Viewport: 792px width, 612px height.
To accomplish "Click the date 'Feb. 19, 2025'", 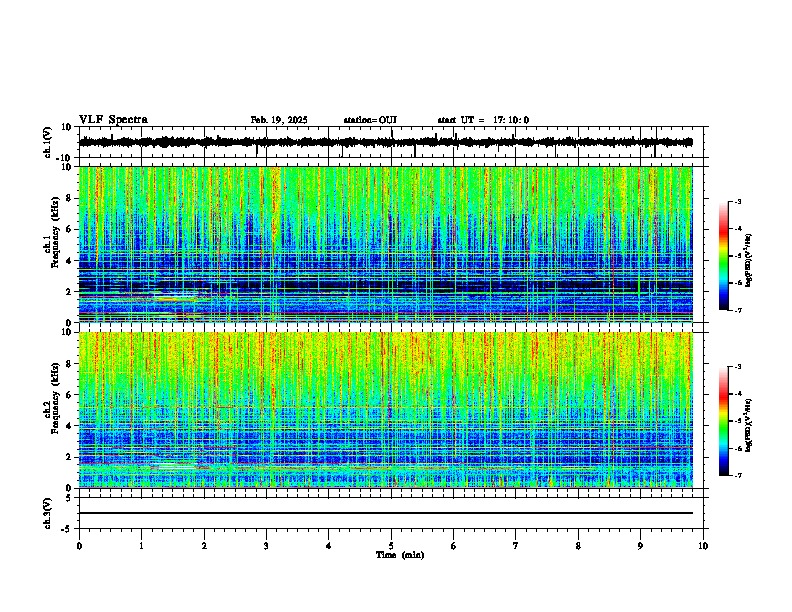I will (279, 120).
